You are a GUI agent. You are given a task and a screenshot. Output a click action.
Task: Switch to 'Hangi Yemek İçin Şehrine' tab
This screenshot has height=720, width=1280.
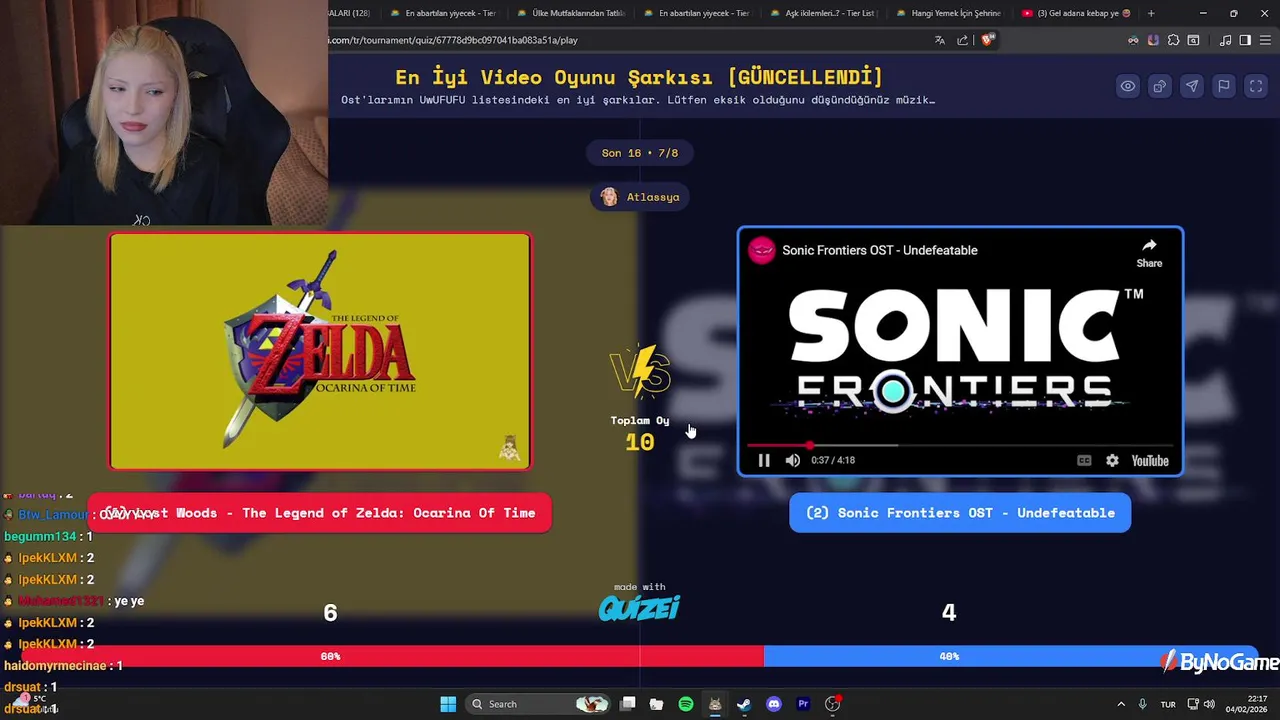click(x=948, y=13)
